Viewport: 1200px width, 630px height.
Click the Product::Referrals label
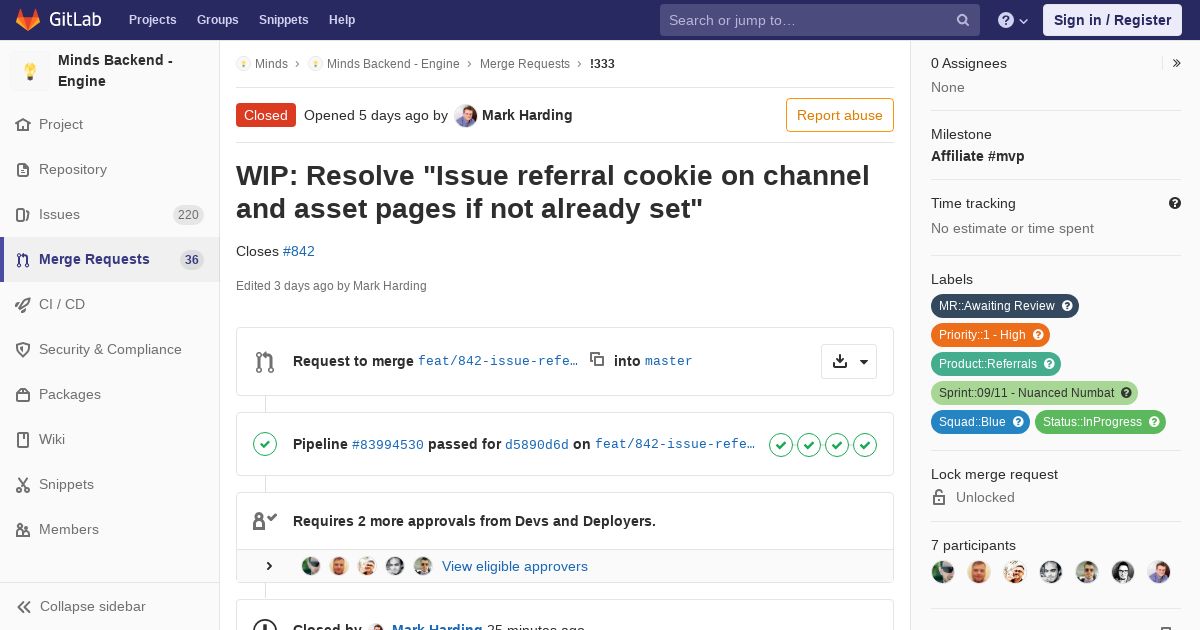pos(996,364)
